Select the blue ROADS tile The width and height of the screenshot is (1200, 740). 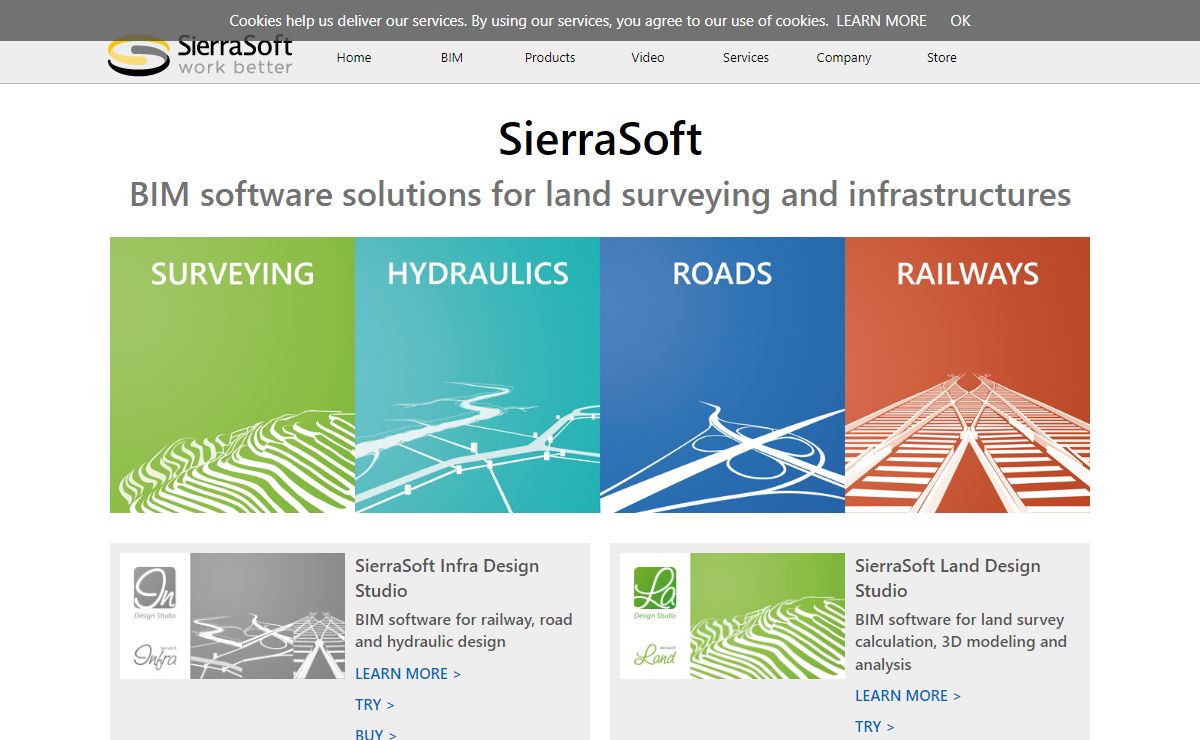pos(722,375)
